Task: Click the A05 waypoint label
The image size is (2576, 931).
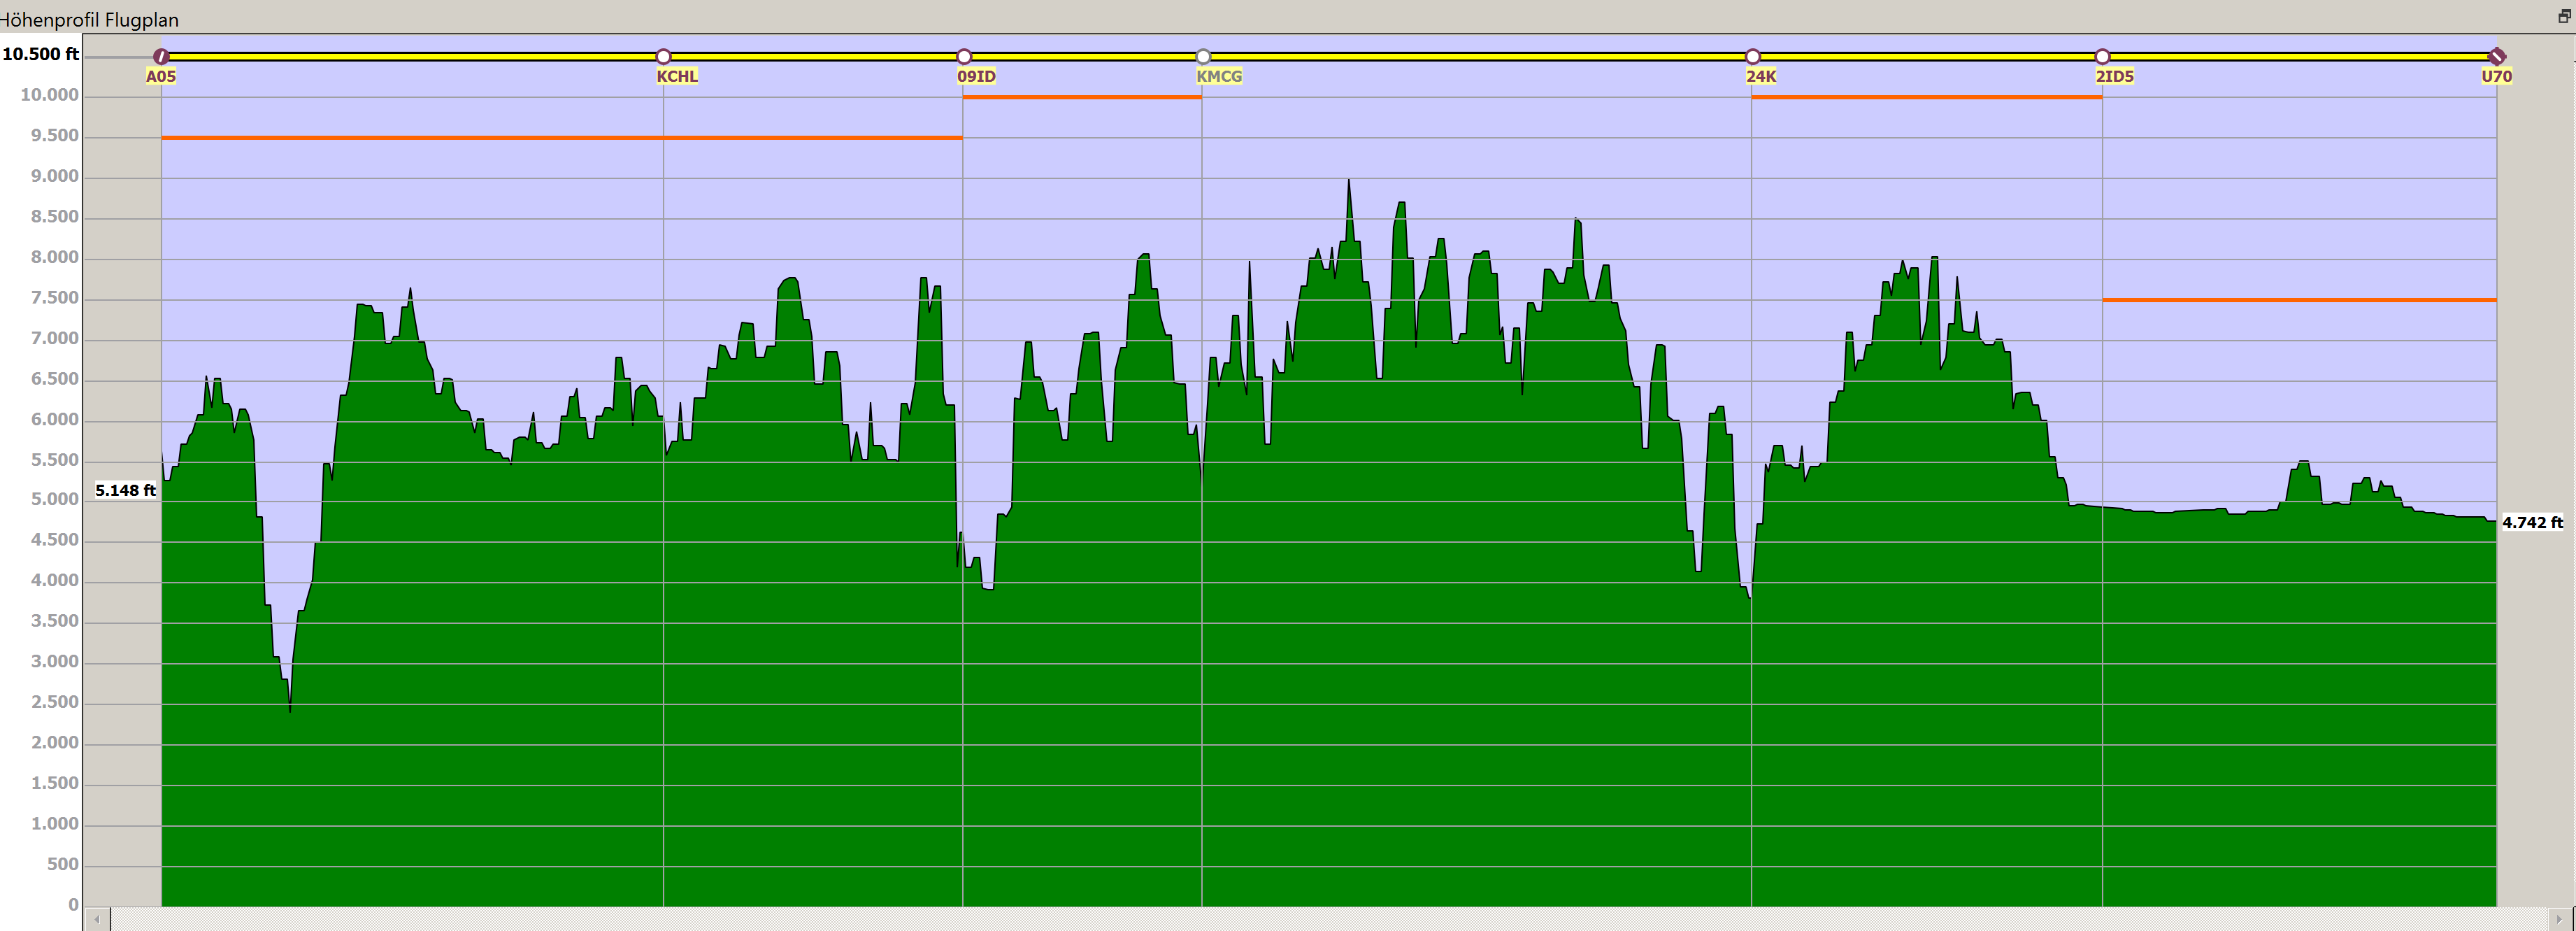Action: coord(161,76)
